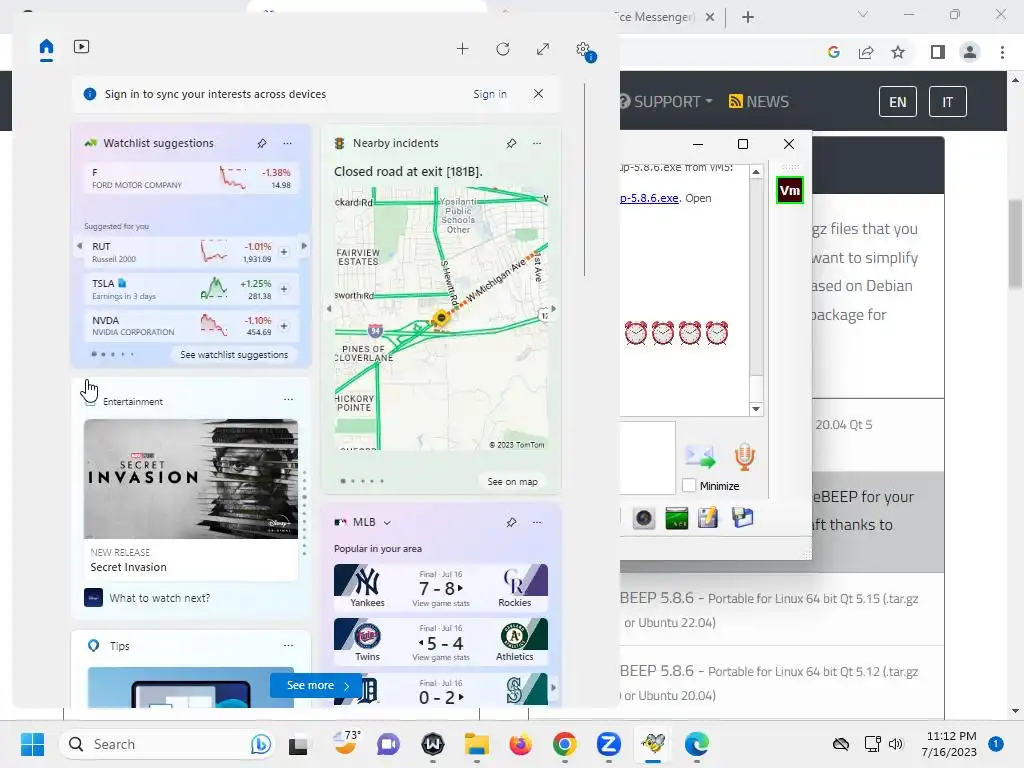
Task: Close the Messenger browser tab
Action: pos(710,17)
